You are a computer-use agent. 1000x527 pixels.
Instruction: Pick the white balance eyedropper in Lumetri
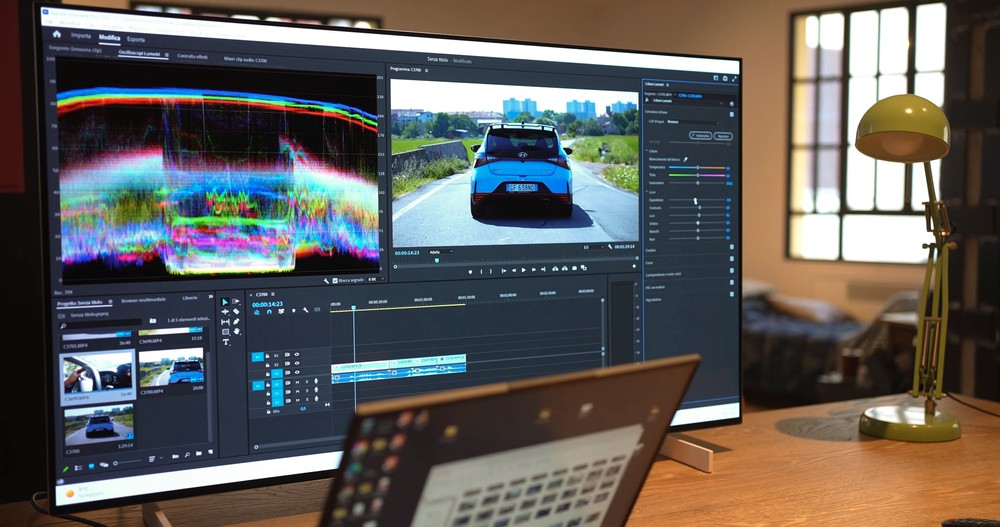pos(686,159)
